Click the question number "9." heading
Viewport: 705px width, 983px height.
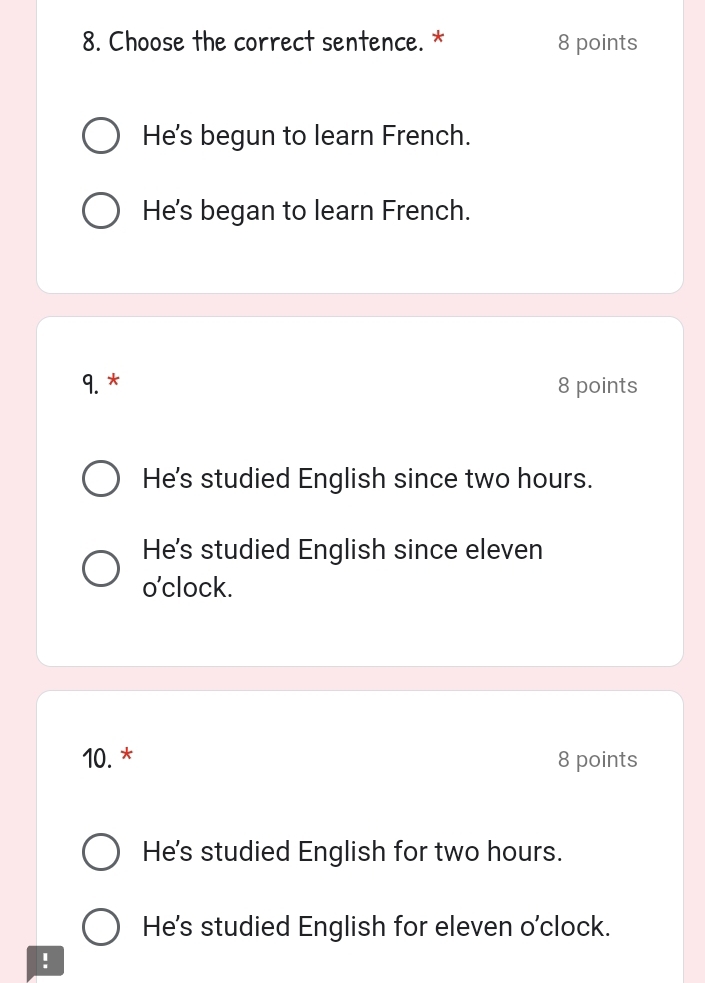tap(90, 384)
